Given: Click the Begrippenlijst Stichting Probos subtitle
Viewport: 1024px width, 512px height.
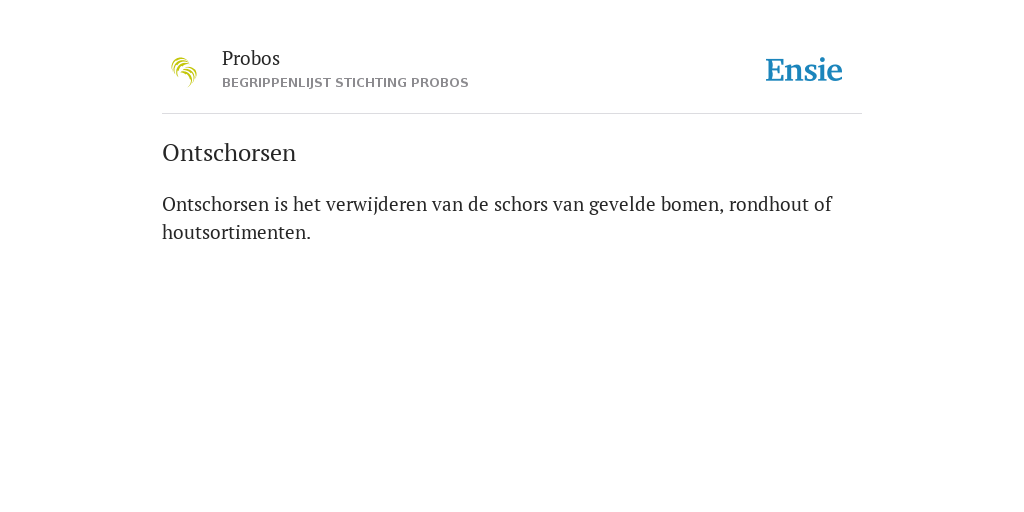Looking at the screenshot, I should pyautogui.click(x=345, y=83).
